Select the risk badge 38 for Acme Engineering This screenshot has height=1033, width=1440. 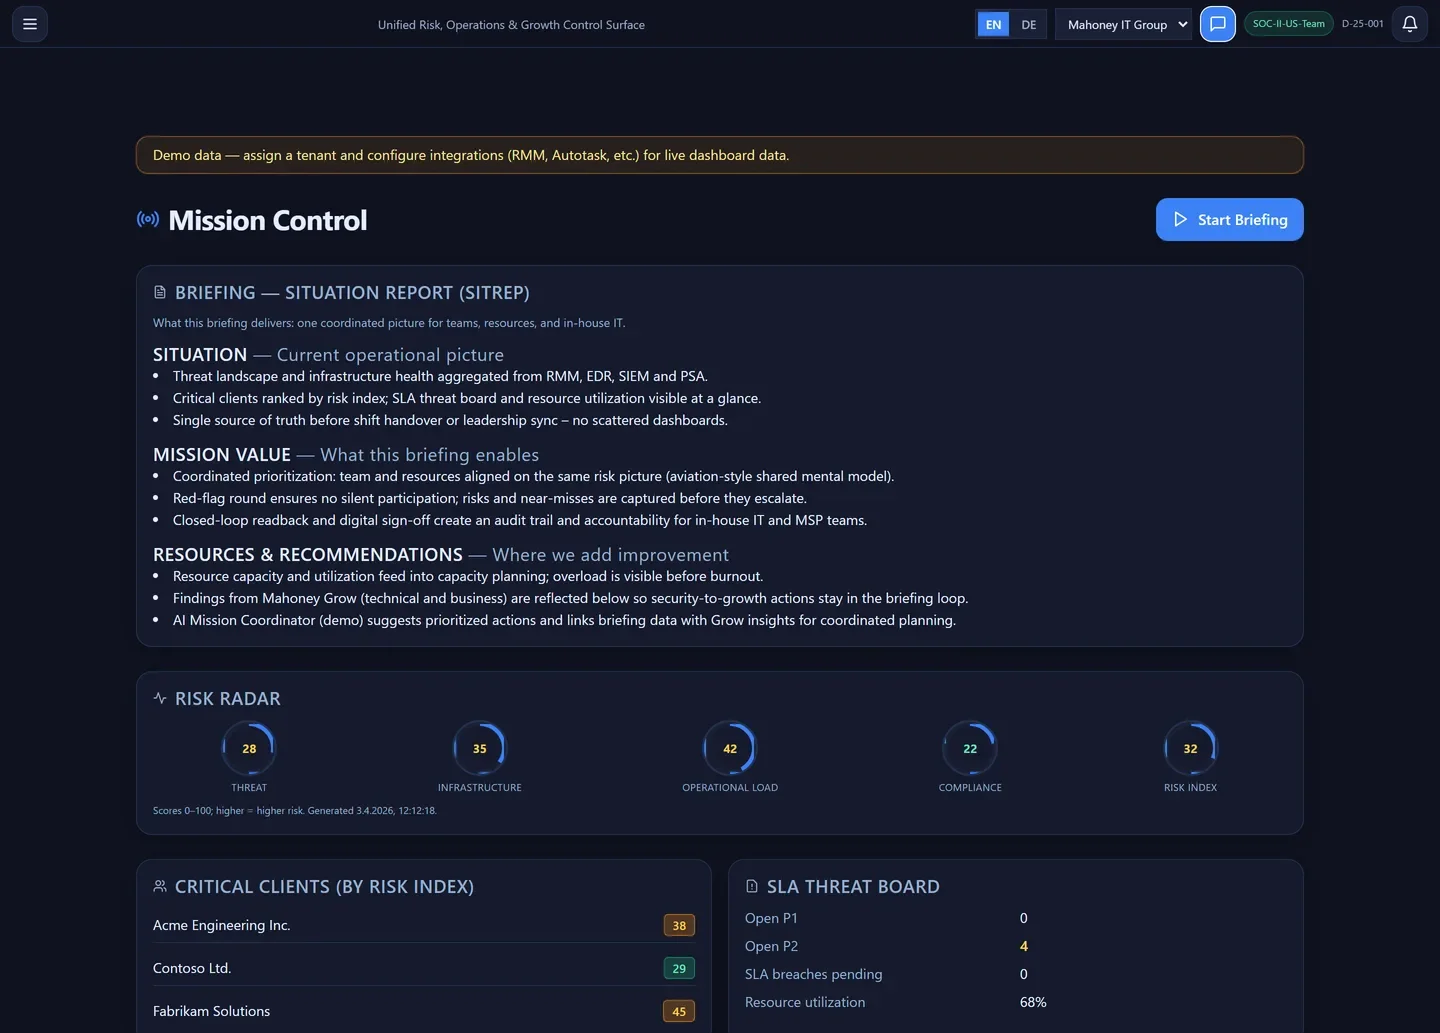(679, 925)
